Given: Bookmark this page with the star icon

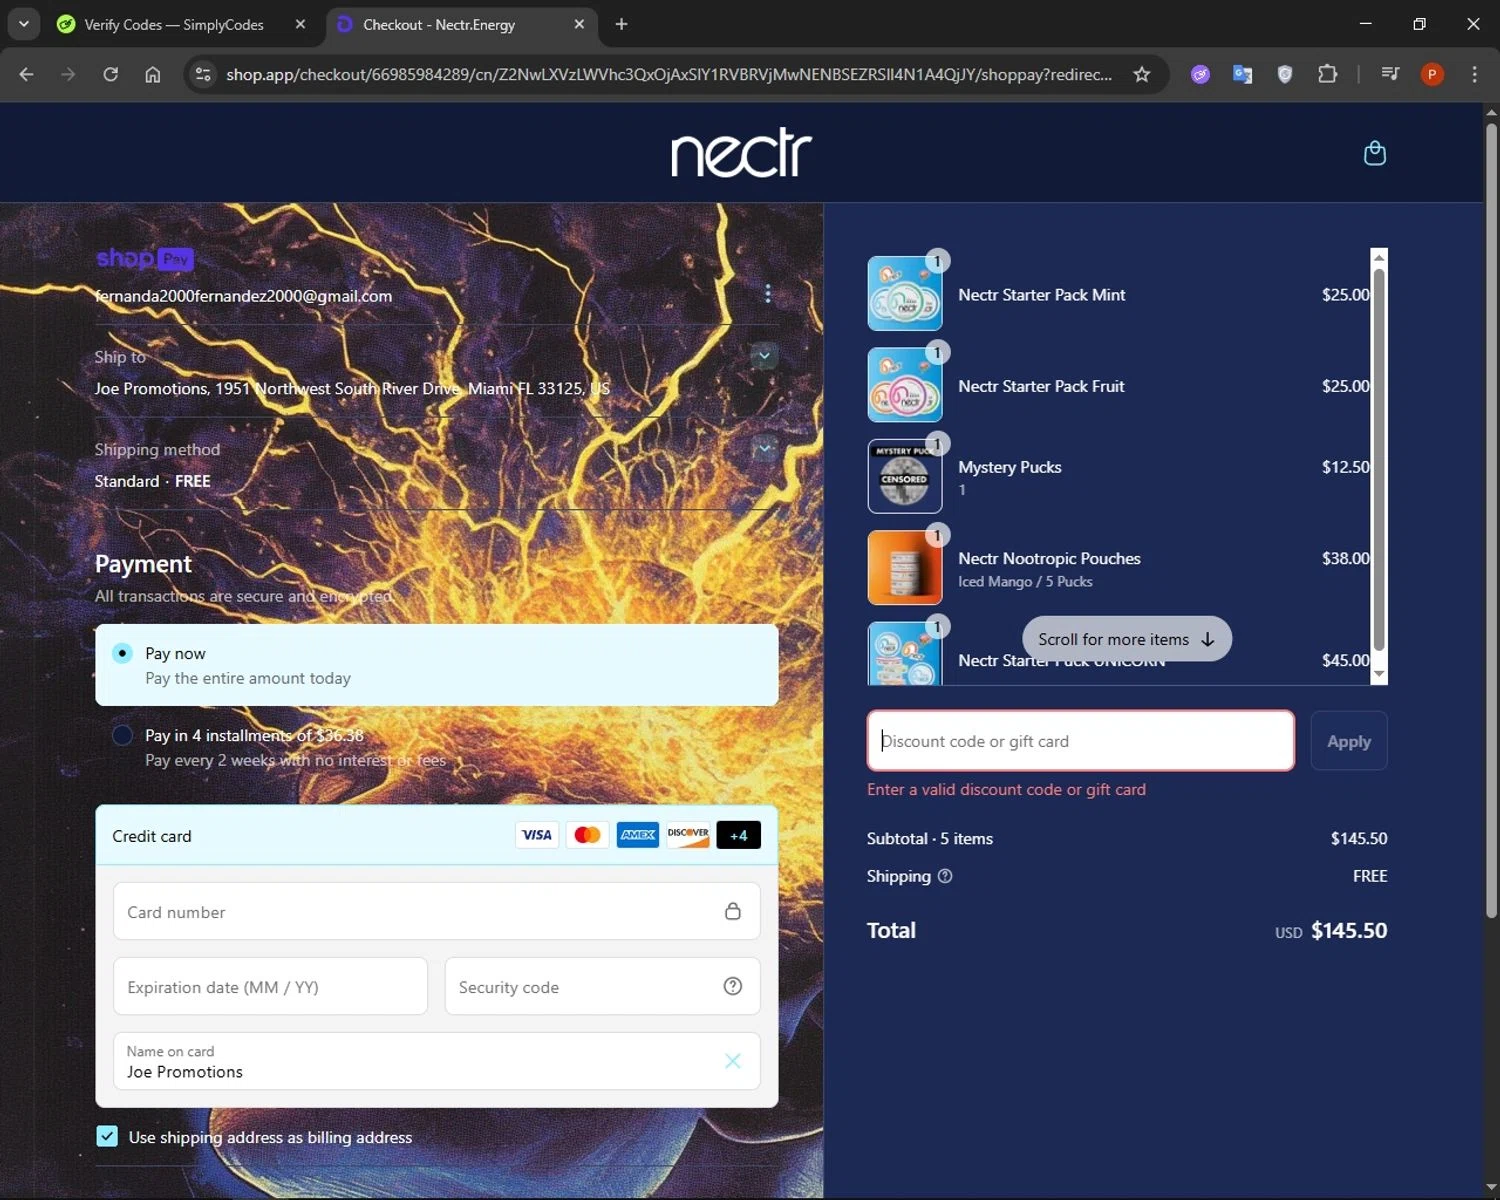Looking at the screenshot, I should click(1141, 74).
